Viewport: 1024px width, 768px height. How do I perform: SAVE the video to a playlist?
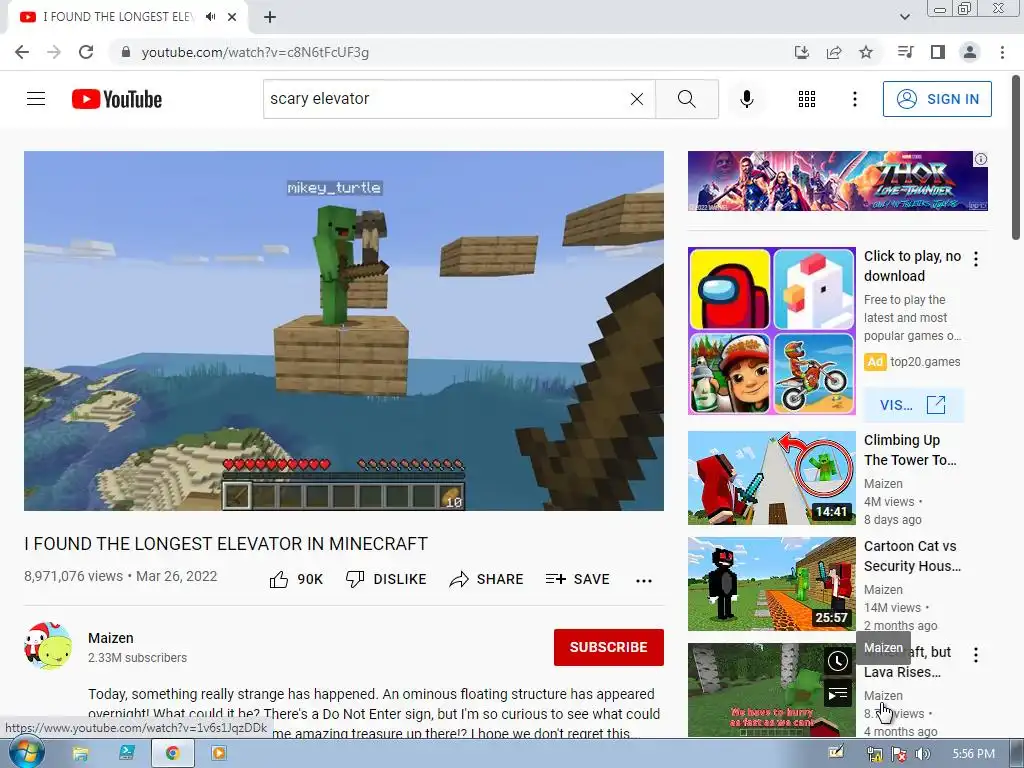(577, 579)
